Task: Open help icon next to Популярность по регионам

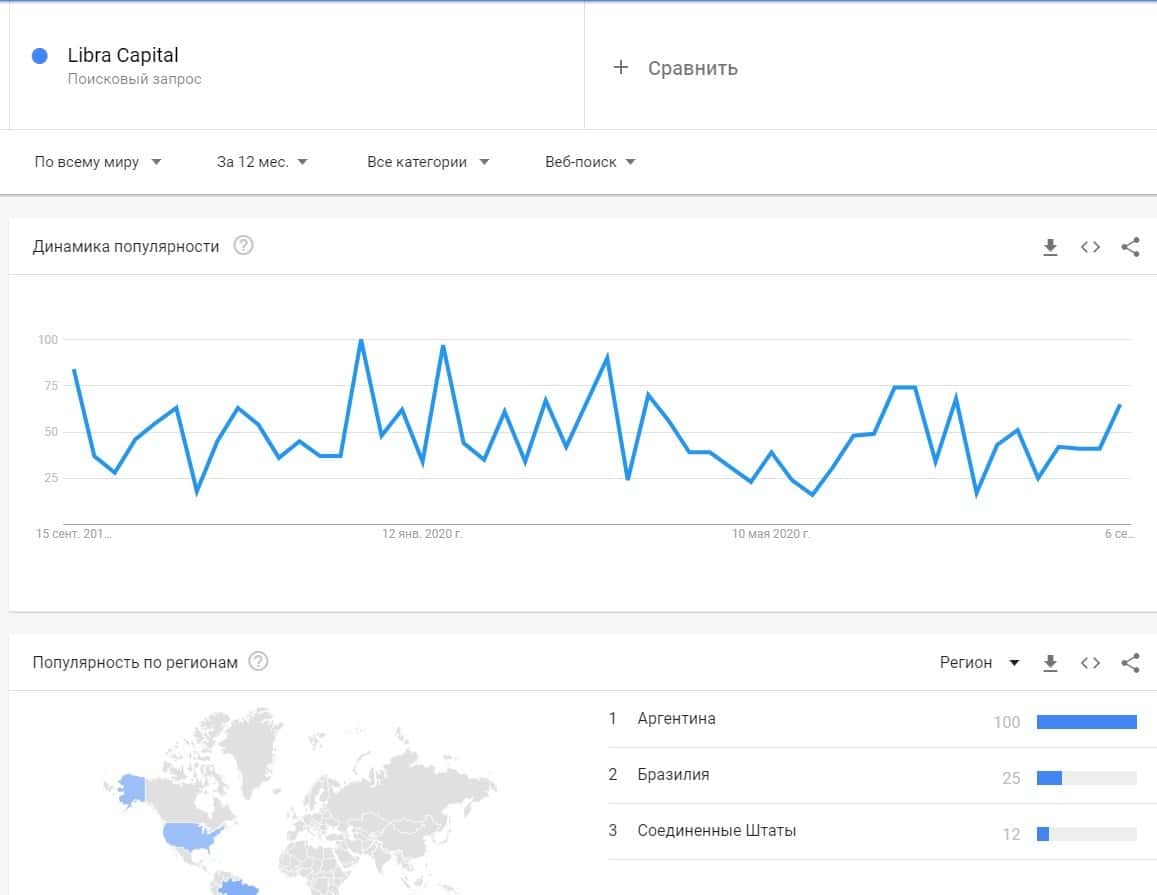Action: click(x=258, y=662)
